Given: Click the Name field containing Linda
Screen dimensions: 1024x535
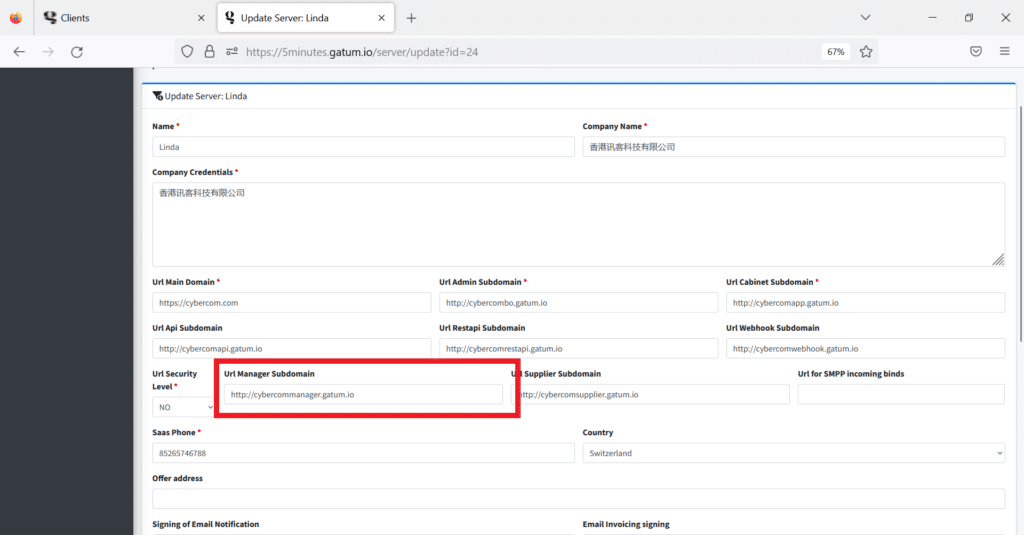Looking at the screenshot, I should [x=363, y=147].
